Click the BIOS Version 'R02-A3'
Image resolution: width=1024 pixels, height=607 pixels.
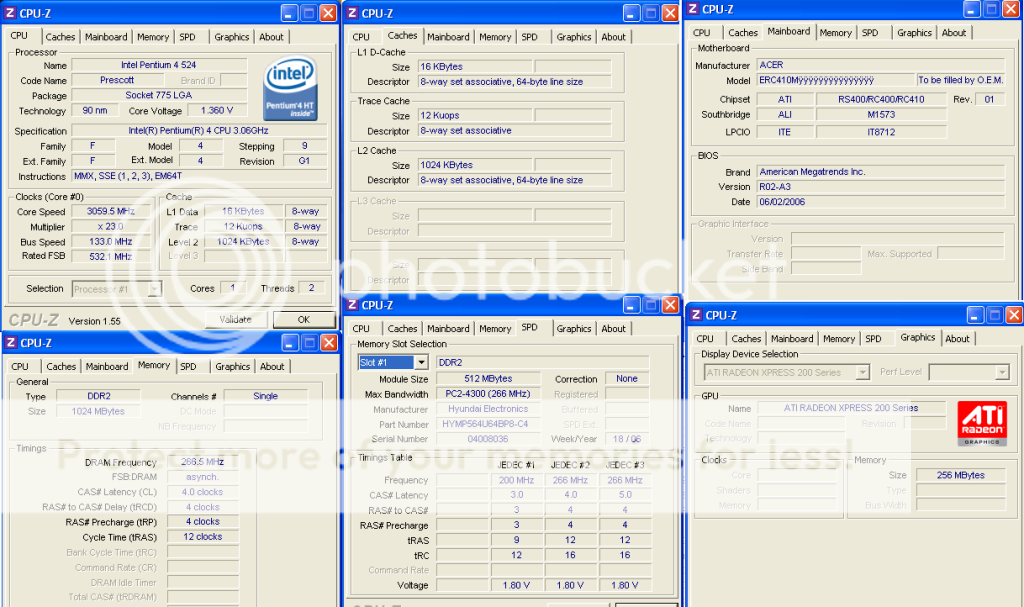(x=880, y=187)
